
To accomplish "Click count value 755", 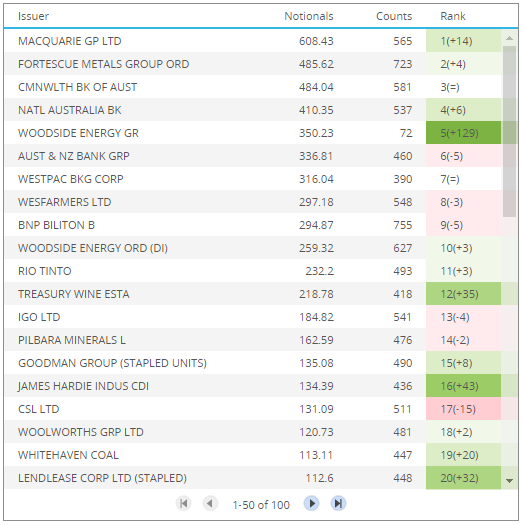I will point(402,225).
